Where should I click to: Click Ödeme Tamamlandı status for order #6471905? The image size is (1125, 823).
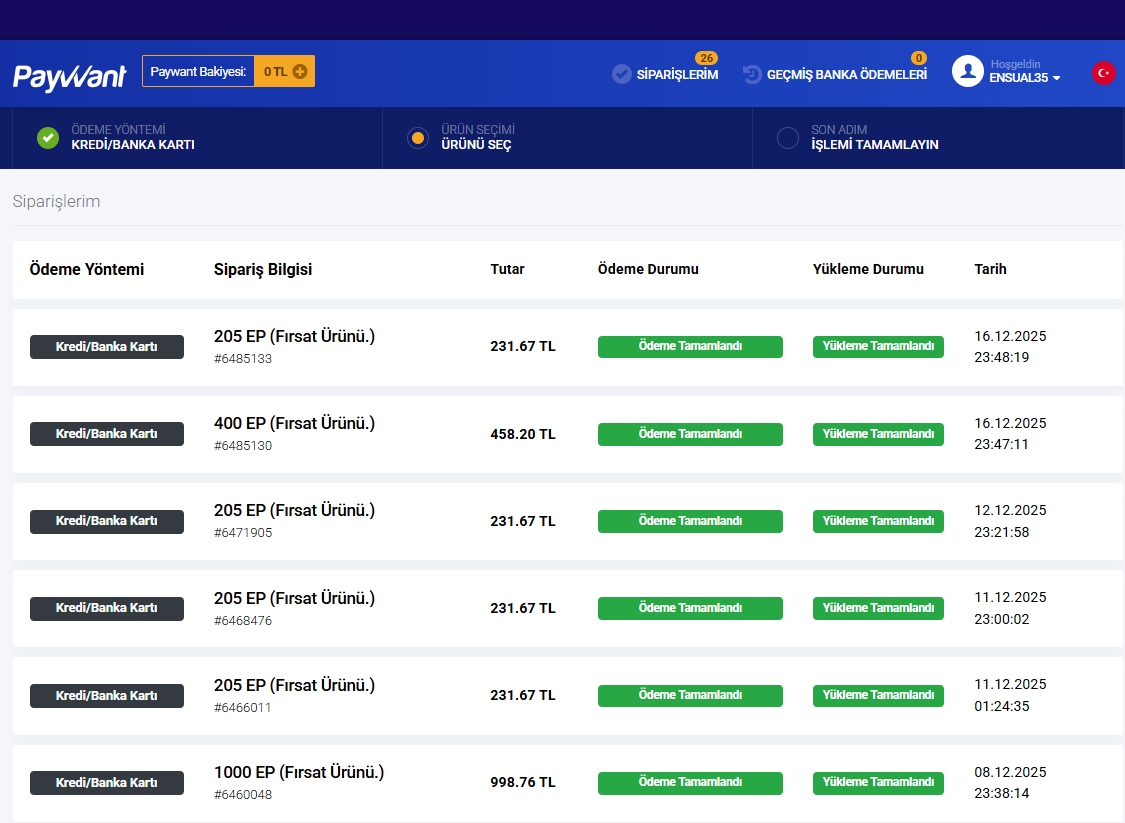coord(690,521)
